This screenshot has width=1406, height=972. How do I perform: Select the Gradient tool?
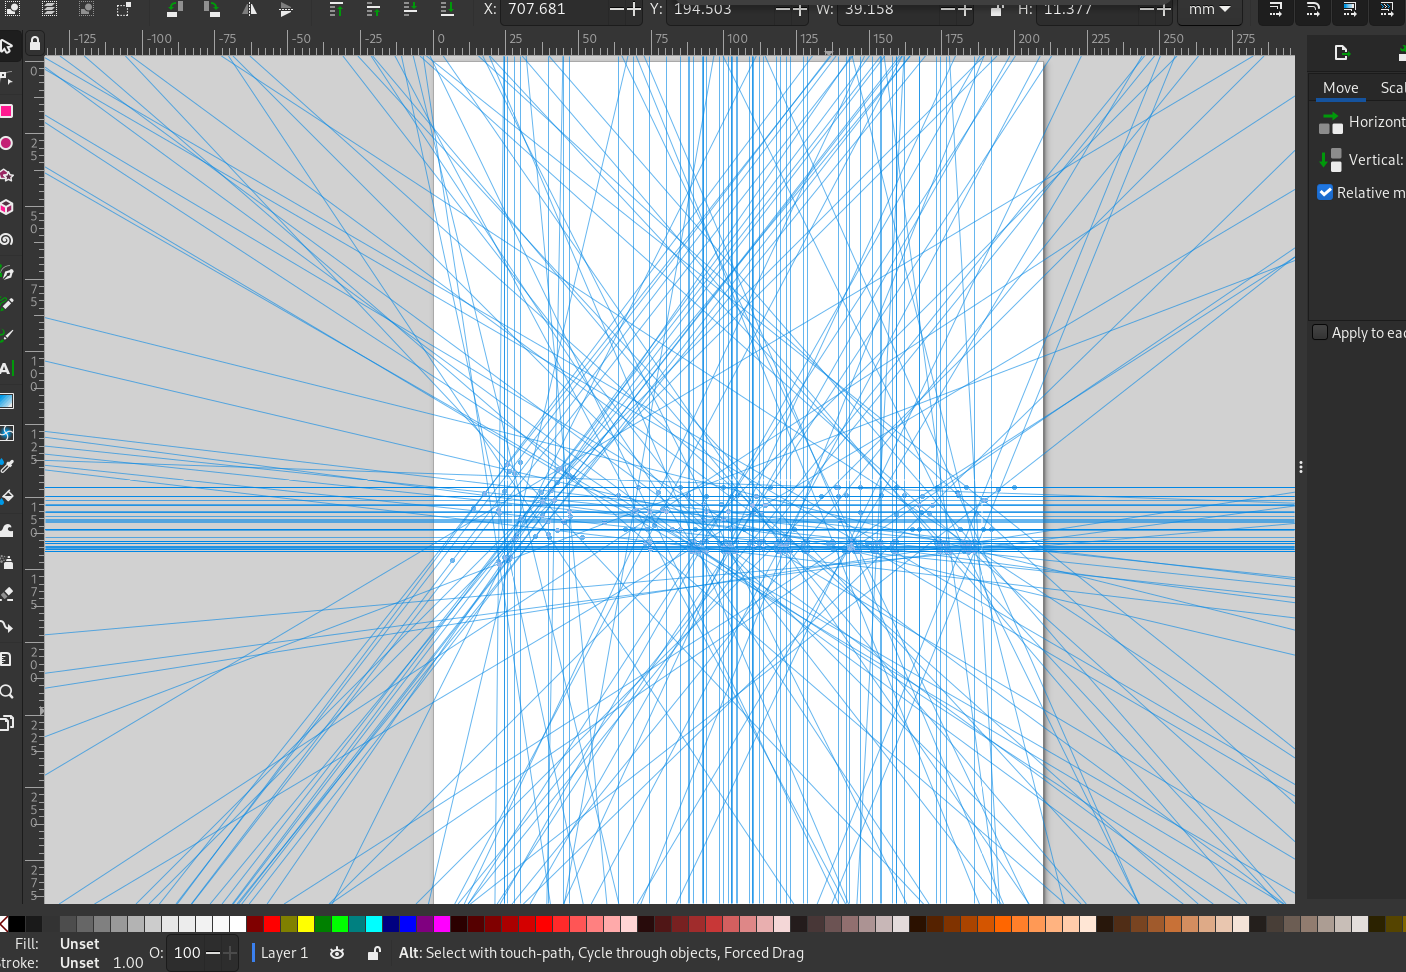[7, 401]
